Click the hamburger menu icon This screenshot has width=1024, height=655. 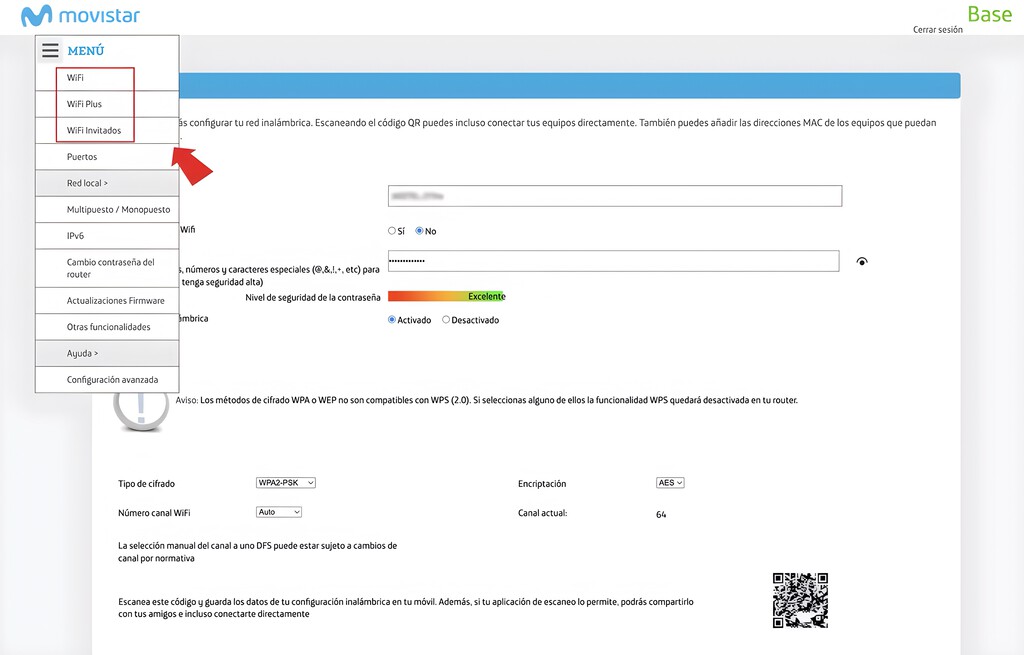point(50,50)
